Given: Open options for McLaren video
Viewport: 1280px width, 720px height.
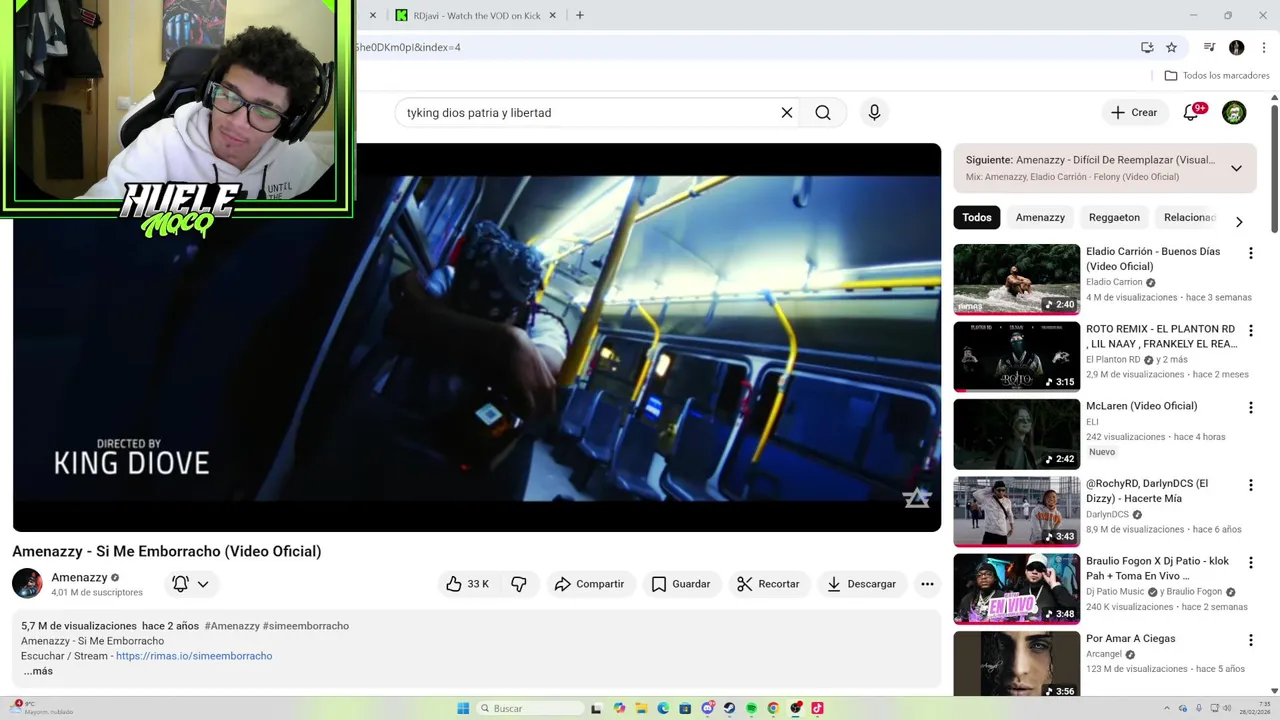Looking at the screenshot, I should [x=1250, y=408].
